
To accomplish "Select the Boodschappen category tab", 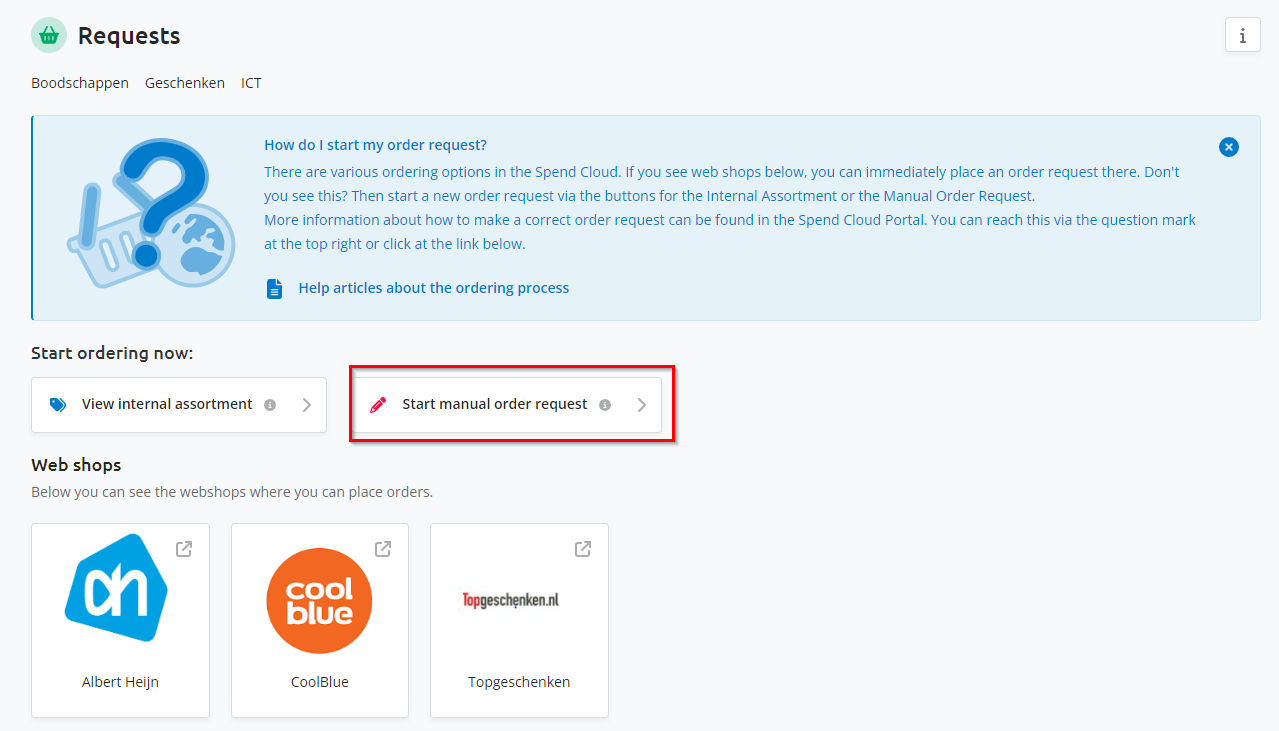I will tap(80, 83).
